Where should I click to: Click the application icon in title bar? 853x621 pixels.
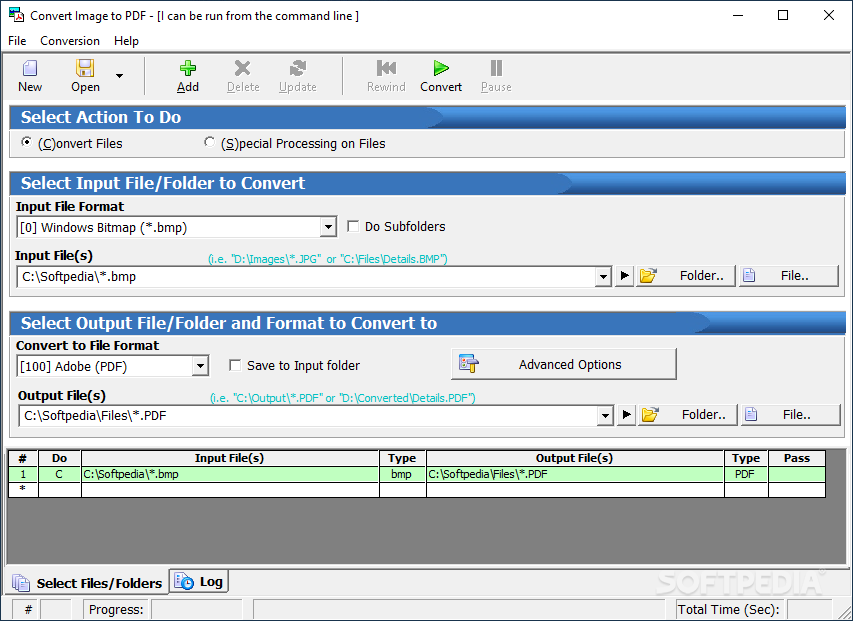click(16, 15)
